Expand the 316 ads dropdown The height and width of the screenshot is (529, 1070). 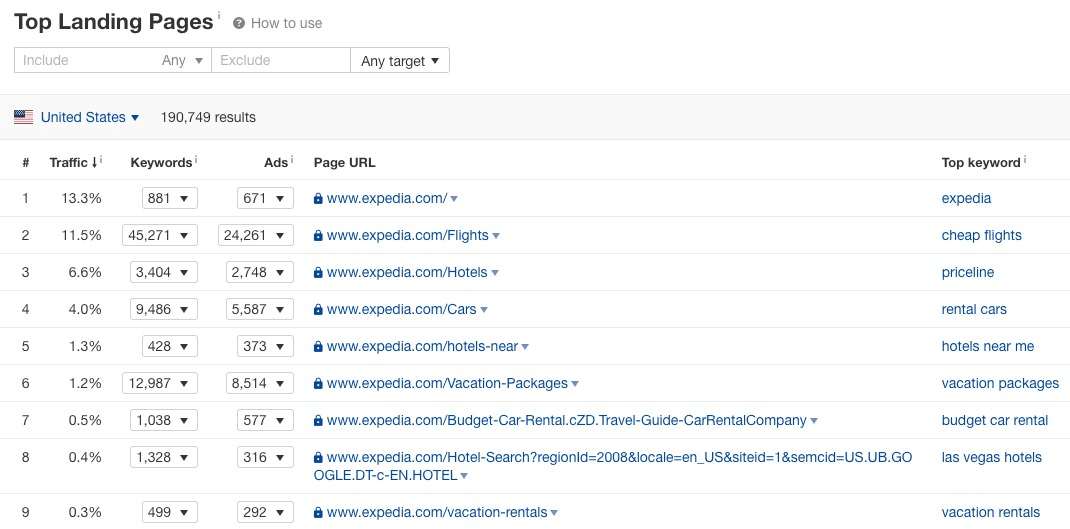pos(265,457)
